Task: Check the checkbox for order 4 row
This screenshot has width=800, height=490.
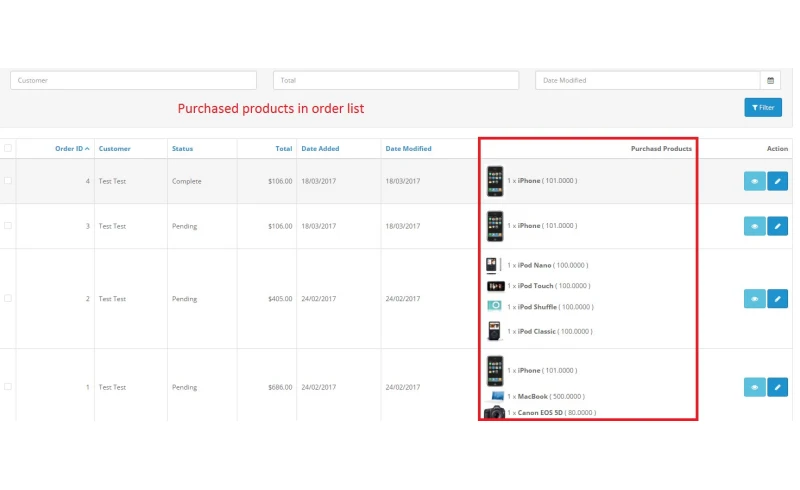Action: (8, 181)
